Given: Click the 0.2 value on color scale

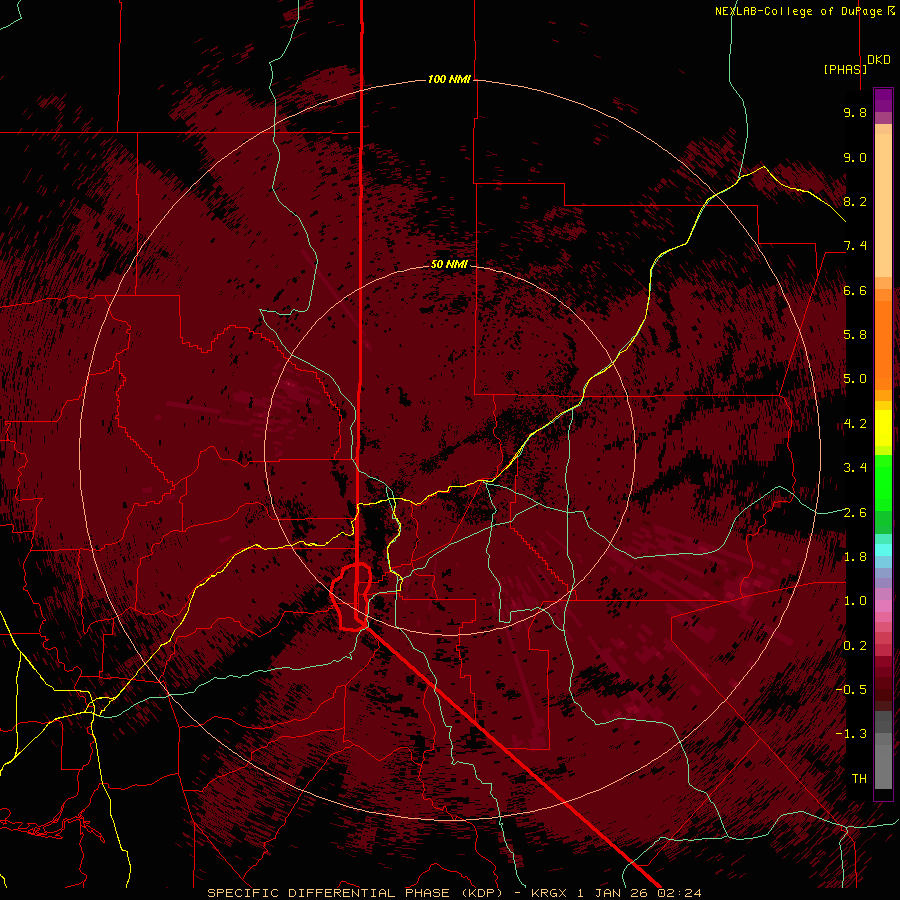Looking at the screenshot, I should [x=855, y=646].
